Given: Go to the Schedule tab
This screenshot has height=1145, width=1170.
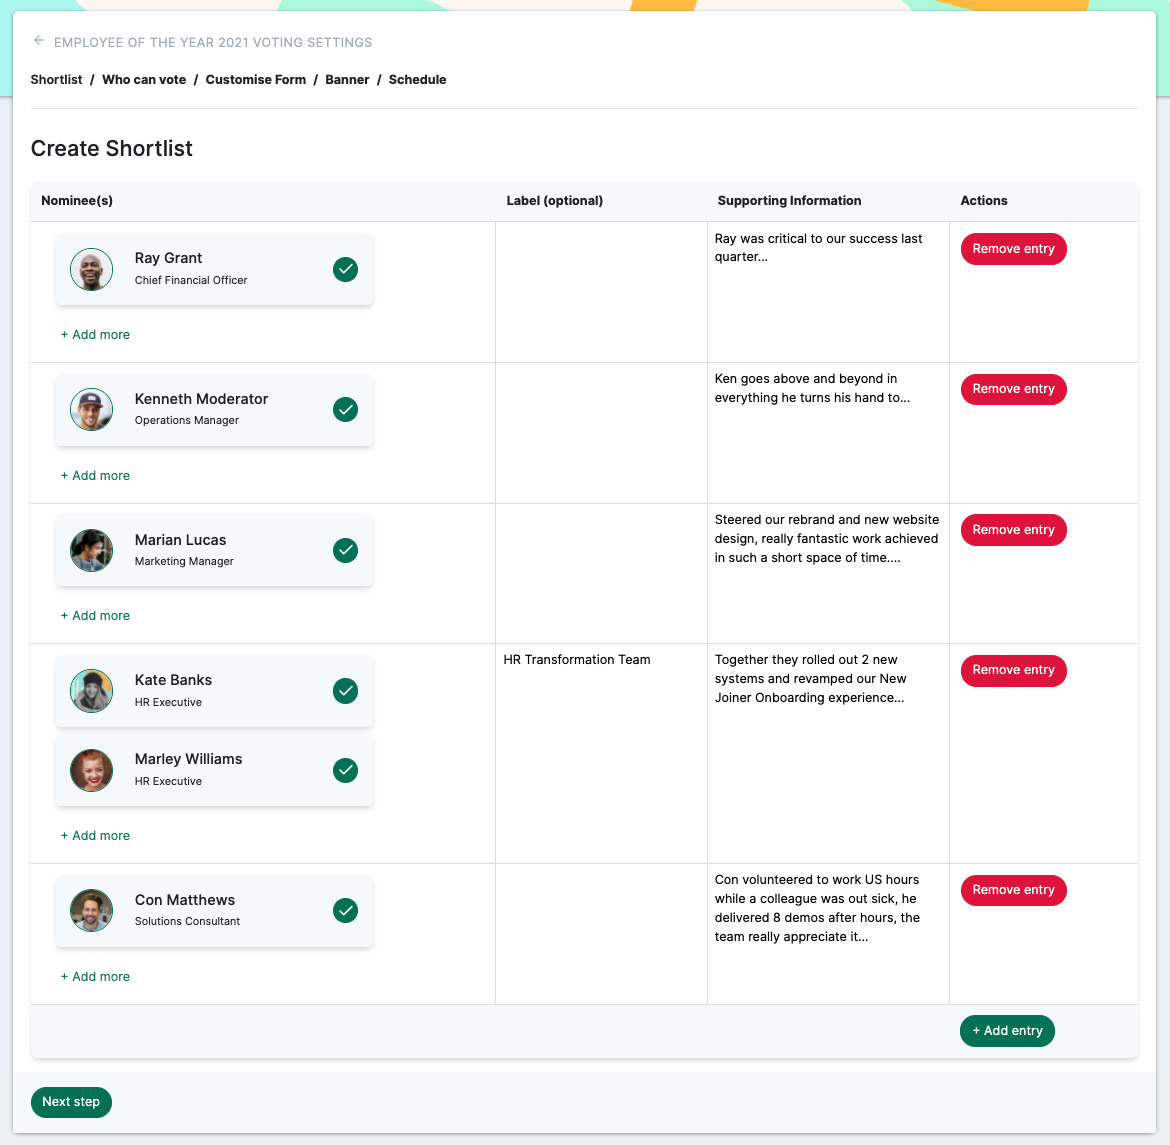Looking at the screenshot, I should pos(417,80).
